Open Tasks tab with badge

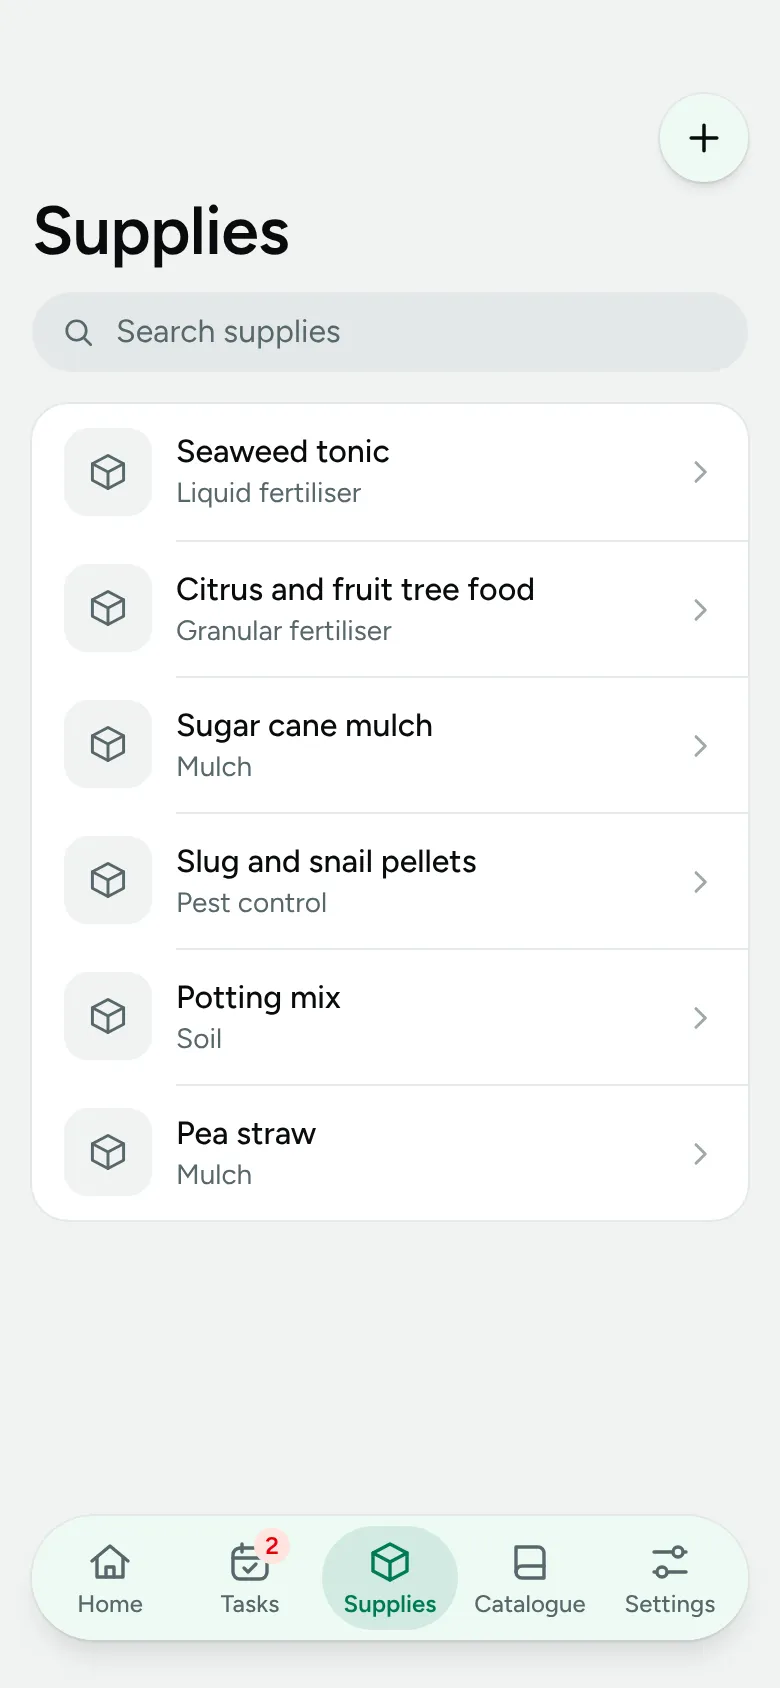pos(250,1578)
